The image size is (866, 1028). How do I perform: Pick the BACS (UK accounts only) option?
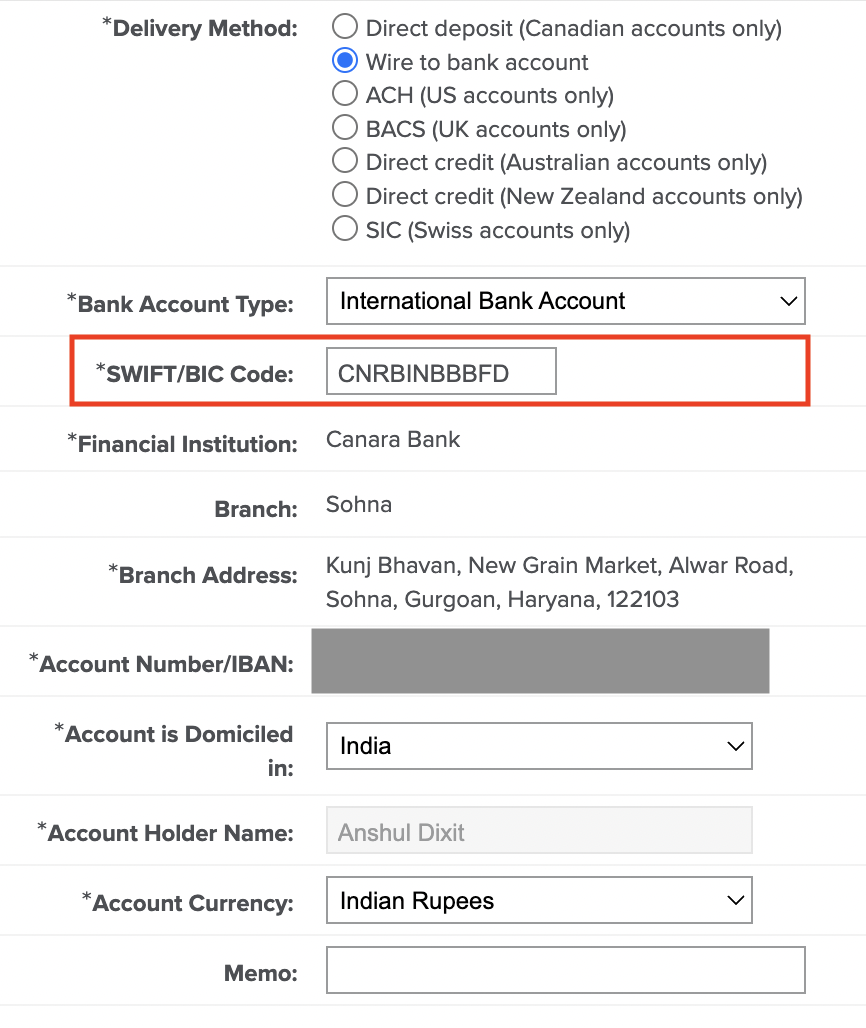344,128
